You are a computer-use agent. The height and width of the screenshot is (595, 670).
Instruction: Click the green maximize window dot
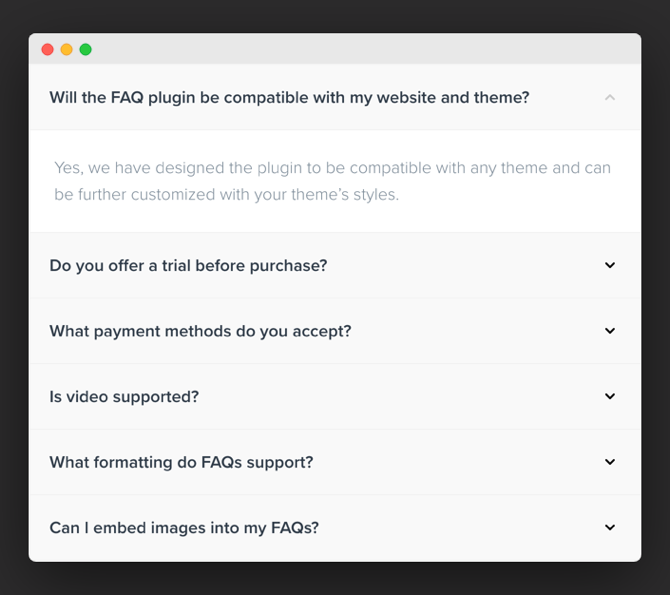tap(85, 50)
